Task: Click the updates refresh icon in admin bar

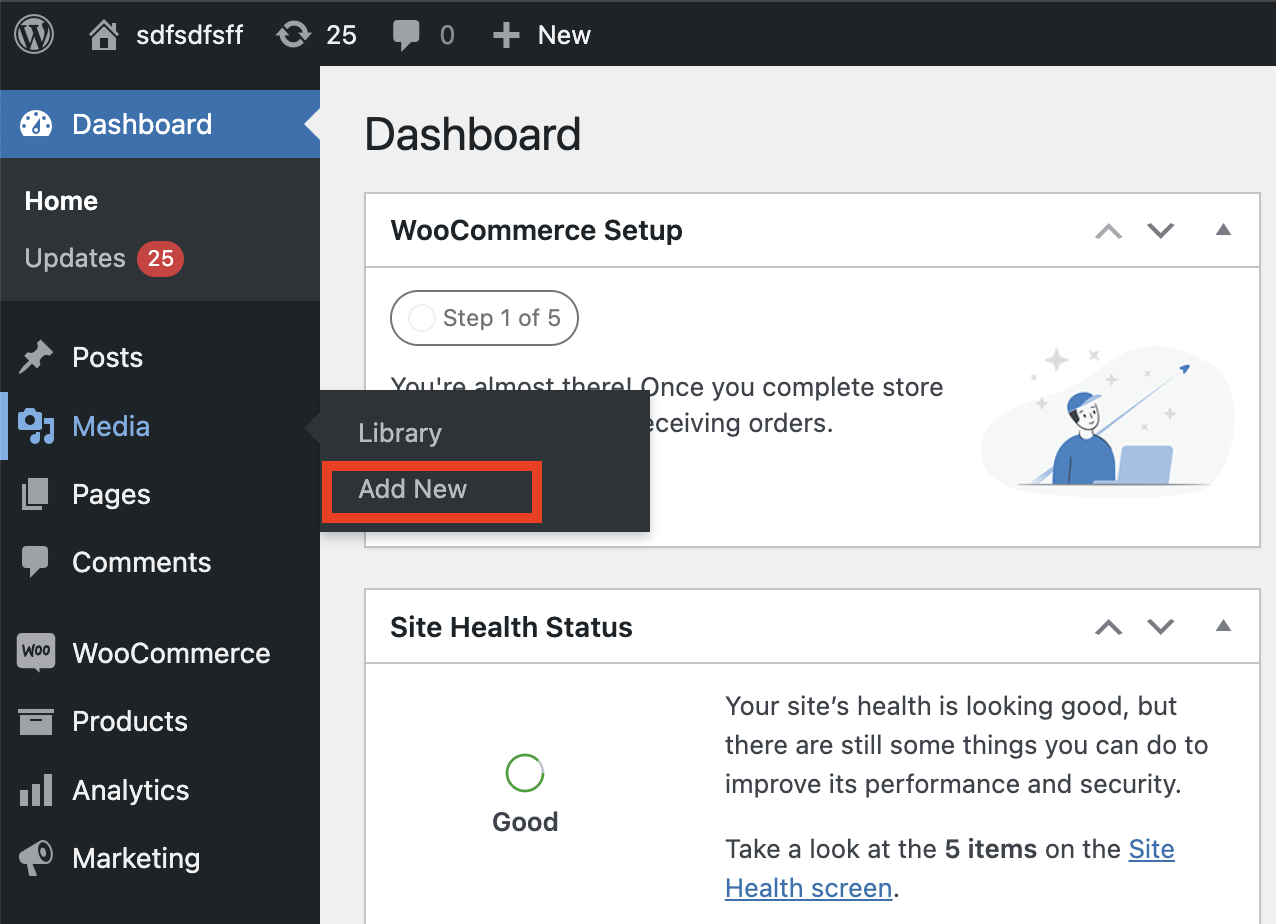Action: coord(293,35)
